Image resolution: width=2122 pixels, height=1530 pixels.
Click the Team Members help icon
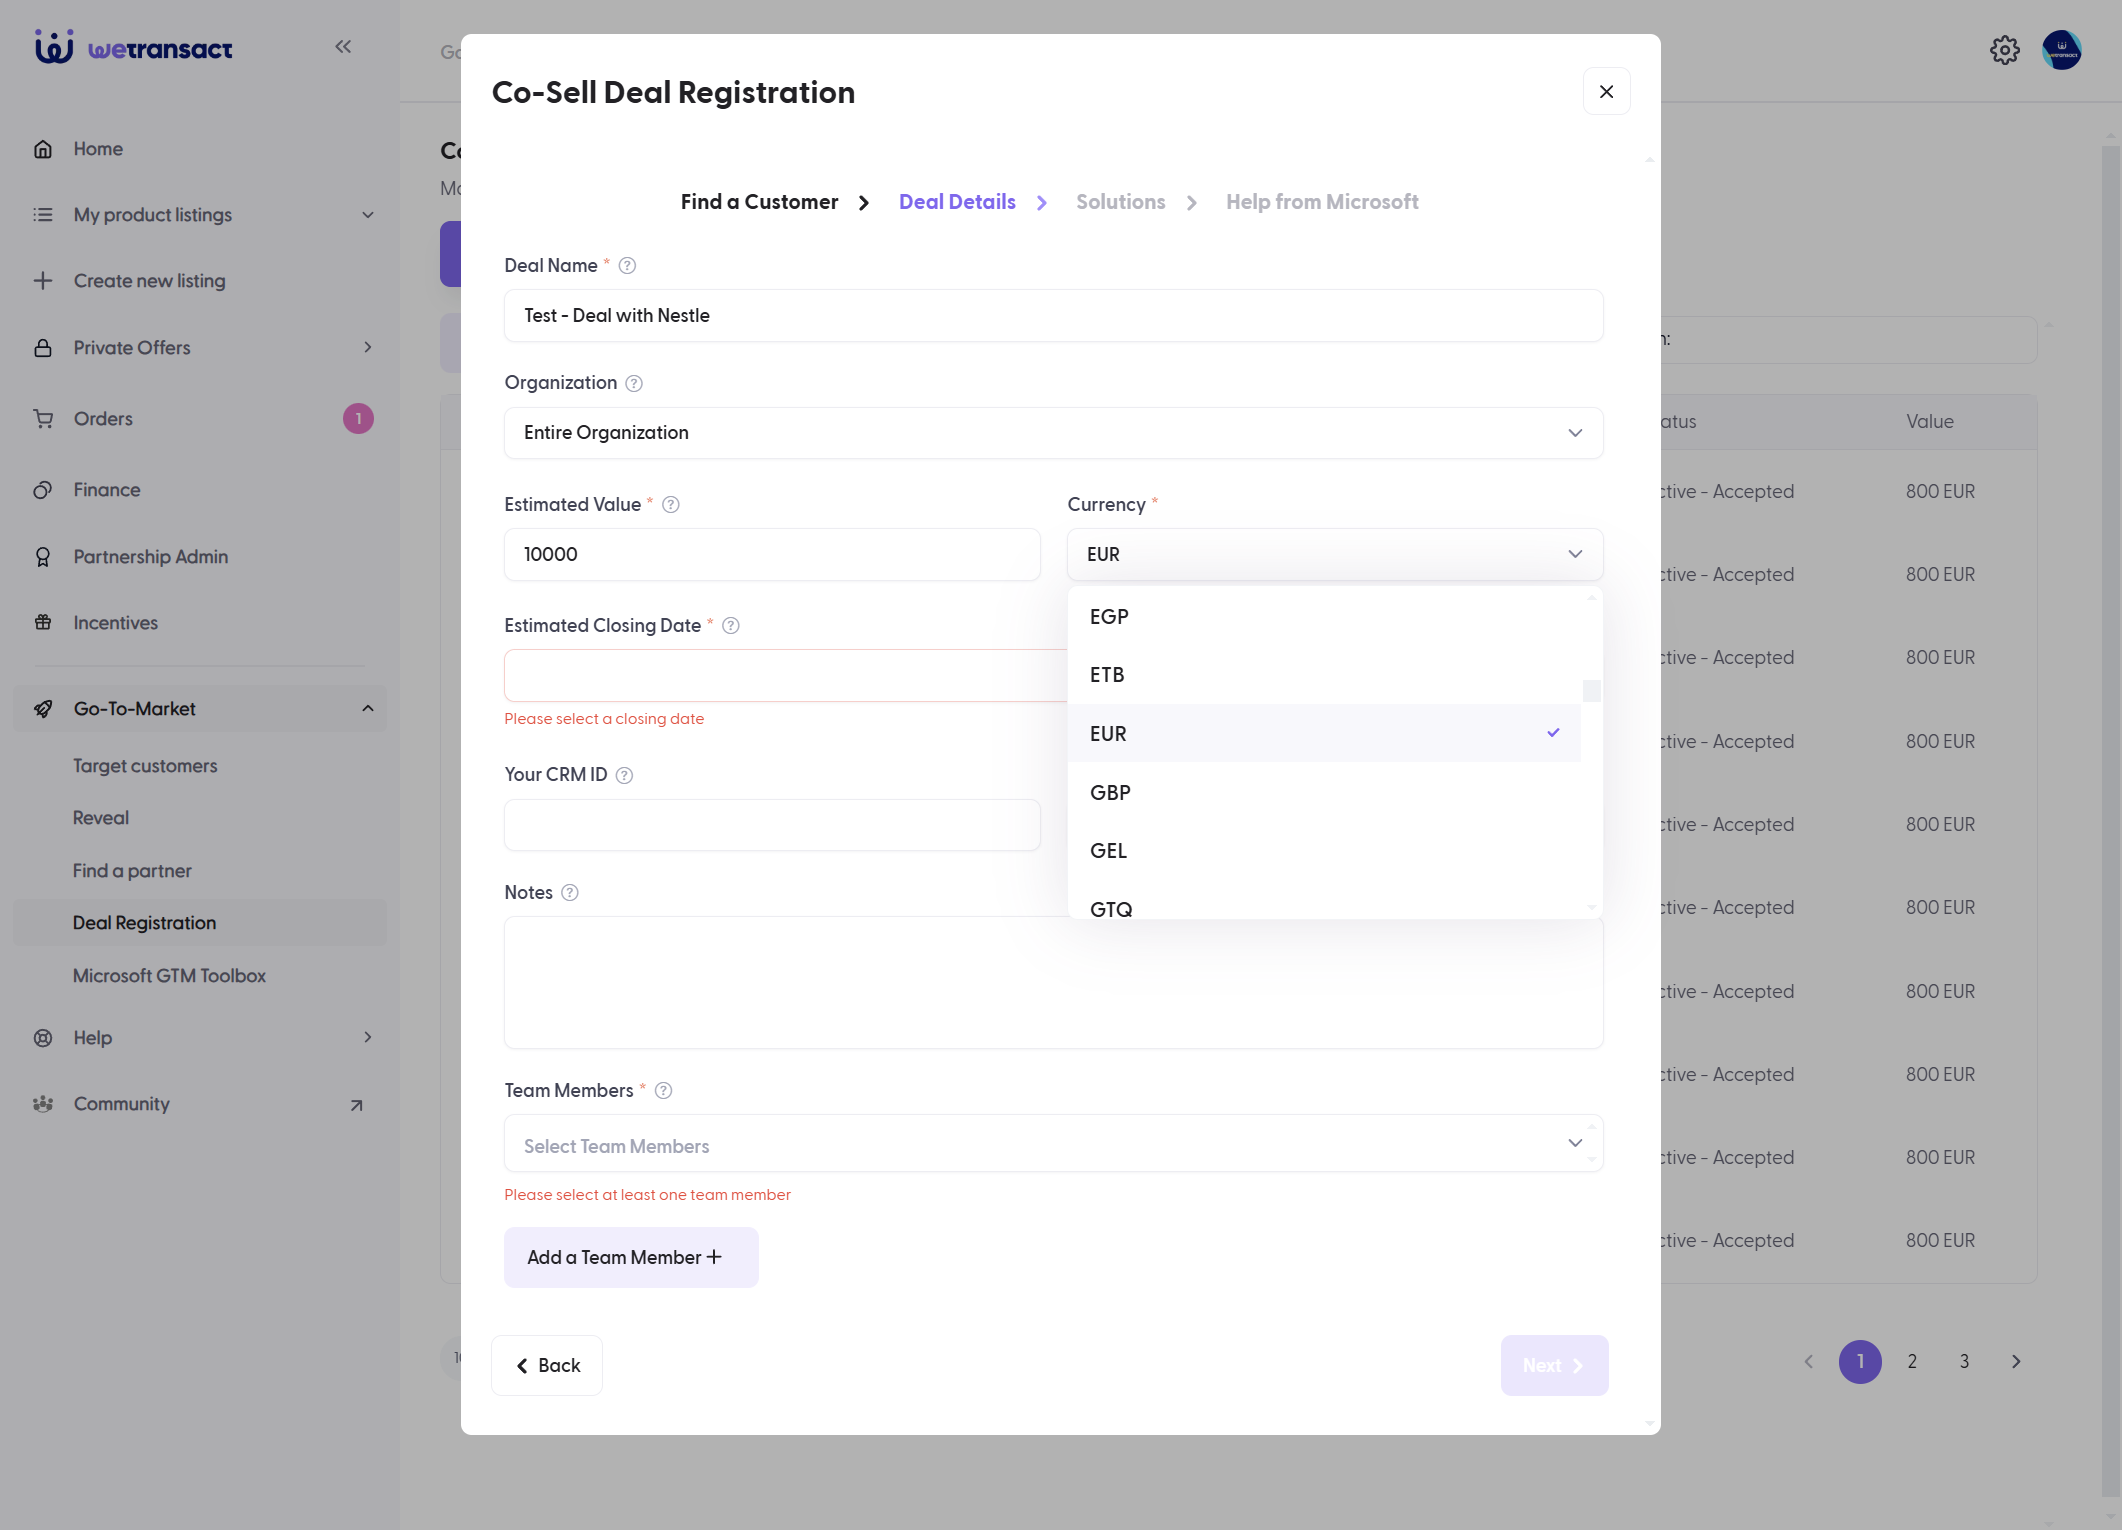(663, 1091)
